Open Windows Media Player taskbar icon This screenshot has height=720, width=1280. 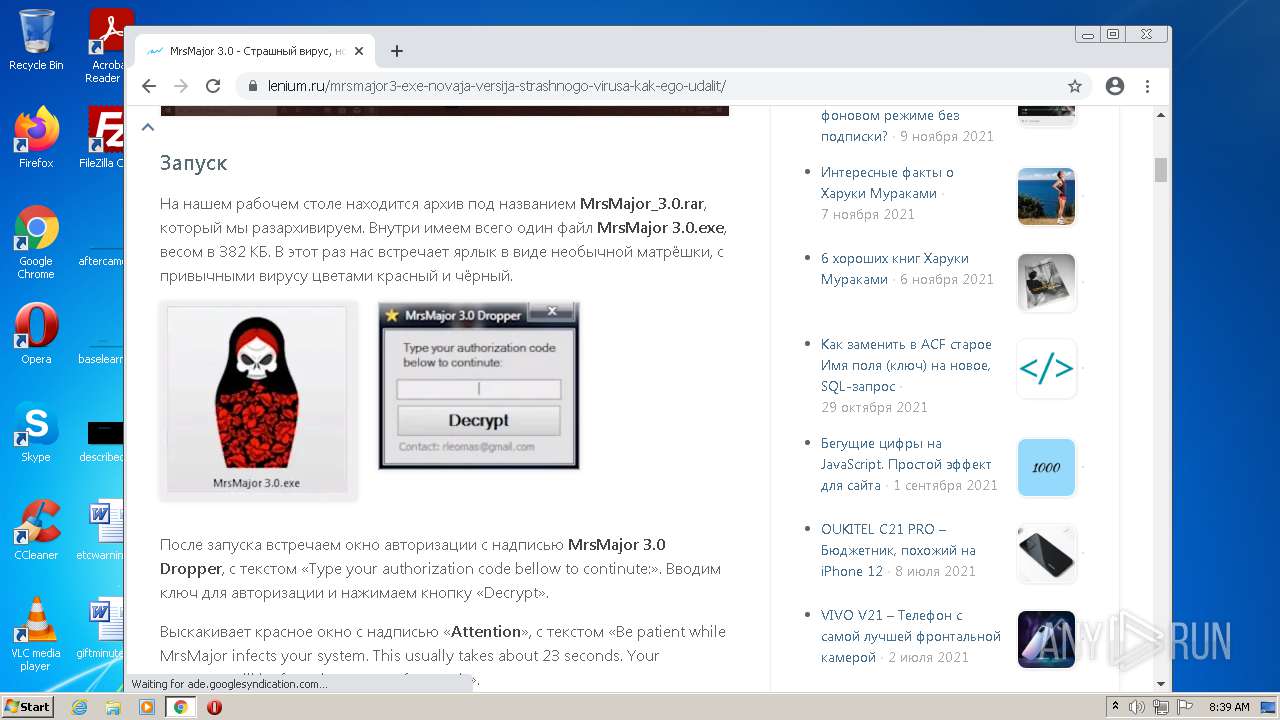pyautogui.click(x=147, y=707)
